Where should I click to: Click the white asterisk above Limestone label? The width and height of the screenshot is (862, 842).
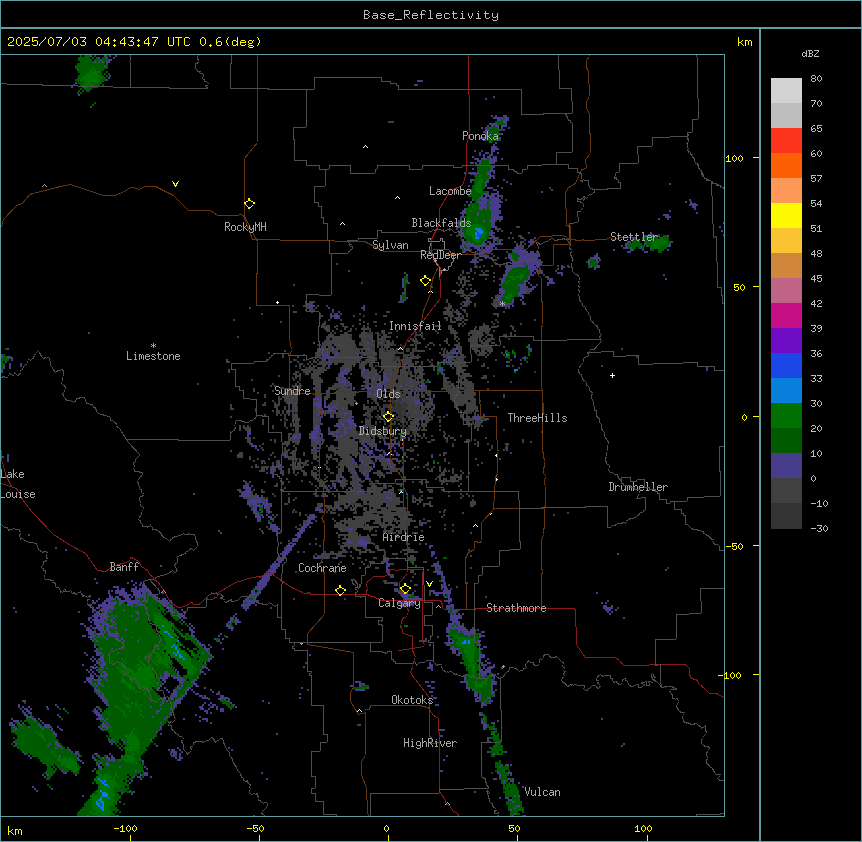coord(153,346)
